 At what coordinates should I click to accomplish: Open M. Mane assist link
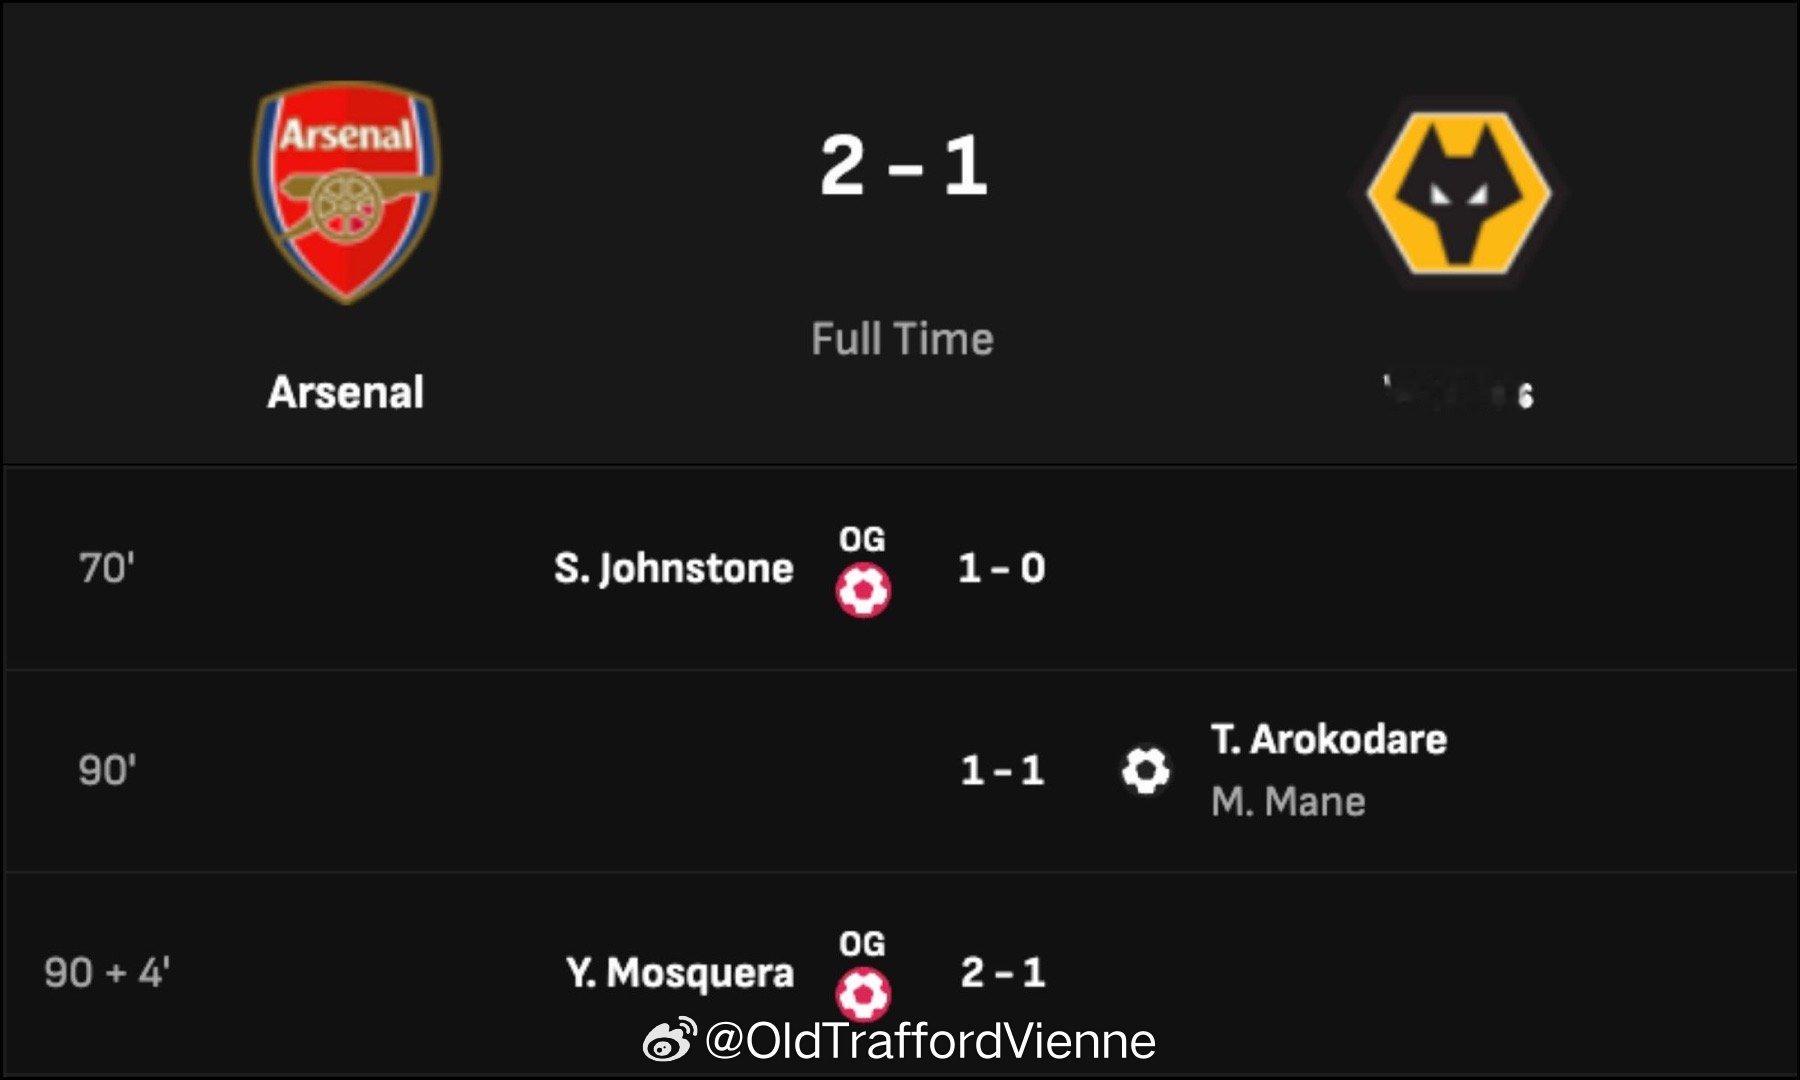pos(1288,801)
